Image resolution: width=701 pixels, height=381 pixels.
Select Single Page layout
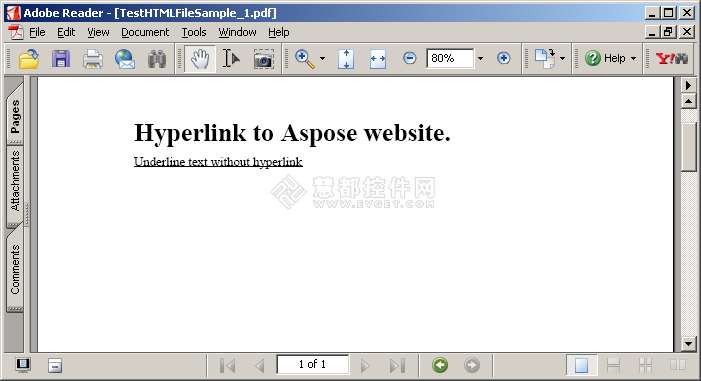coord(581,365)
